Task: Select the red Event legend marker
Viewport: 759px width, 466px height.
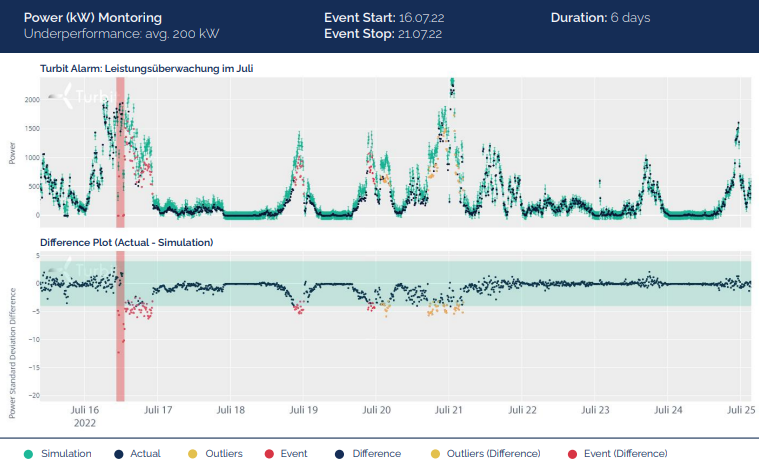Action: point(270,453)
